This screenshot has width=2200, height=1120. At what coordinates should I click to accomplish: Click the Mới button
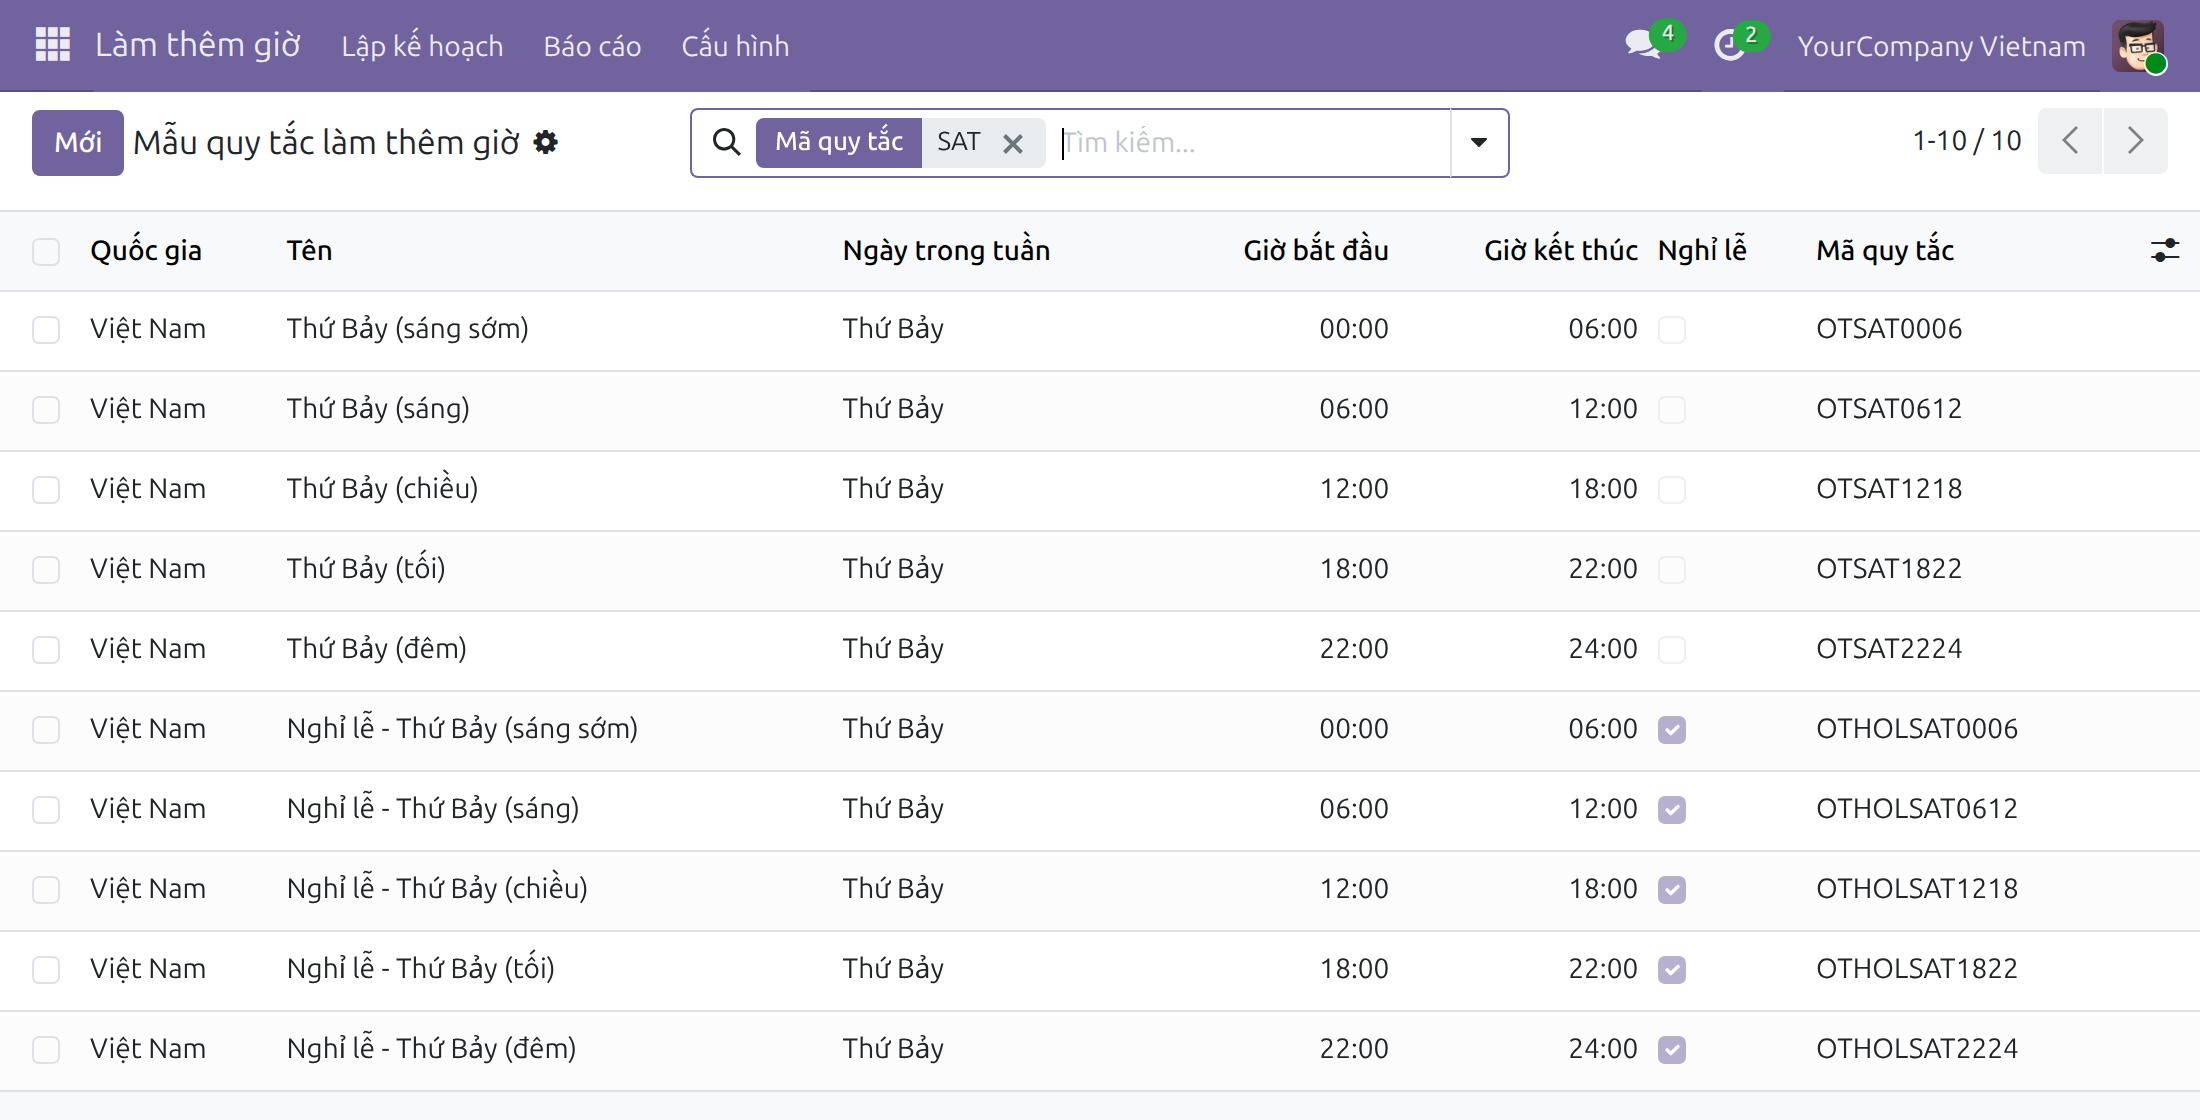[x=78, y=142]
